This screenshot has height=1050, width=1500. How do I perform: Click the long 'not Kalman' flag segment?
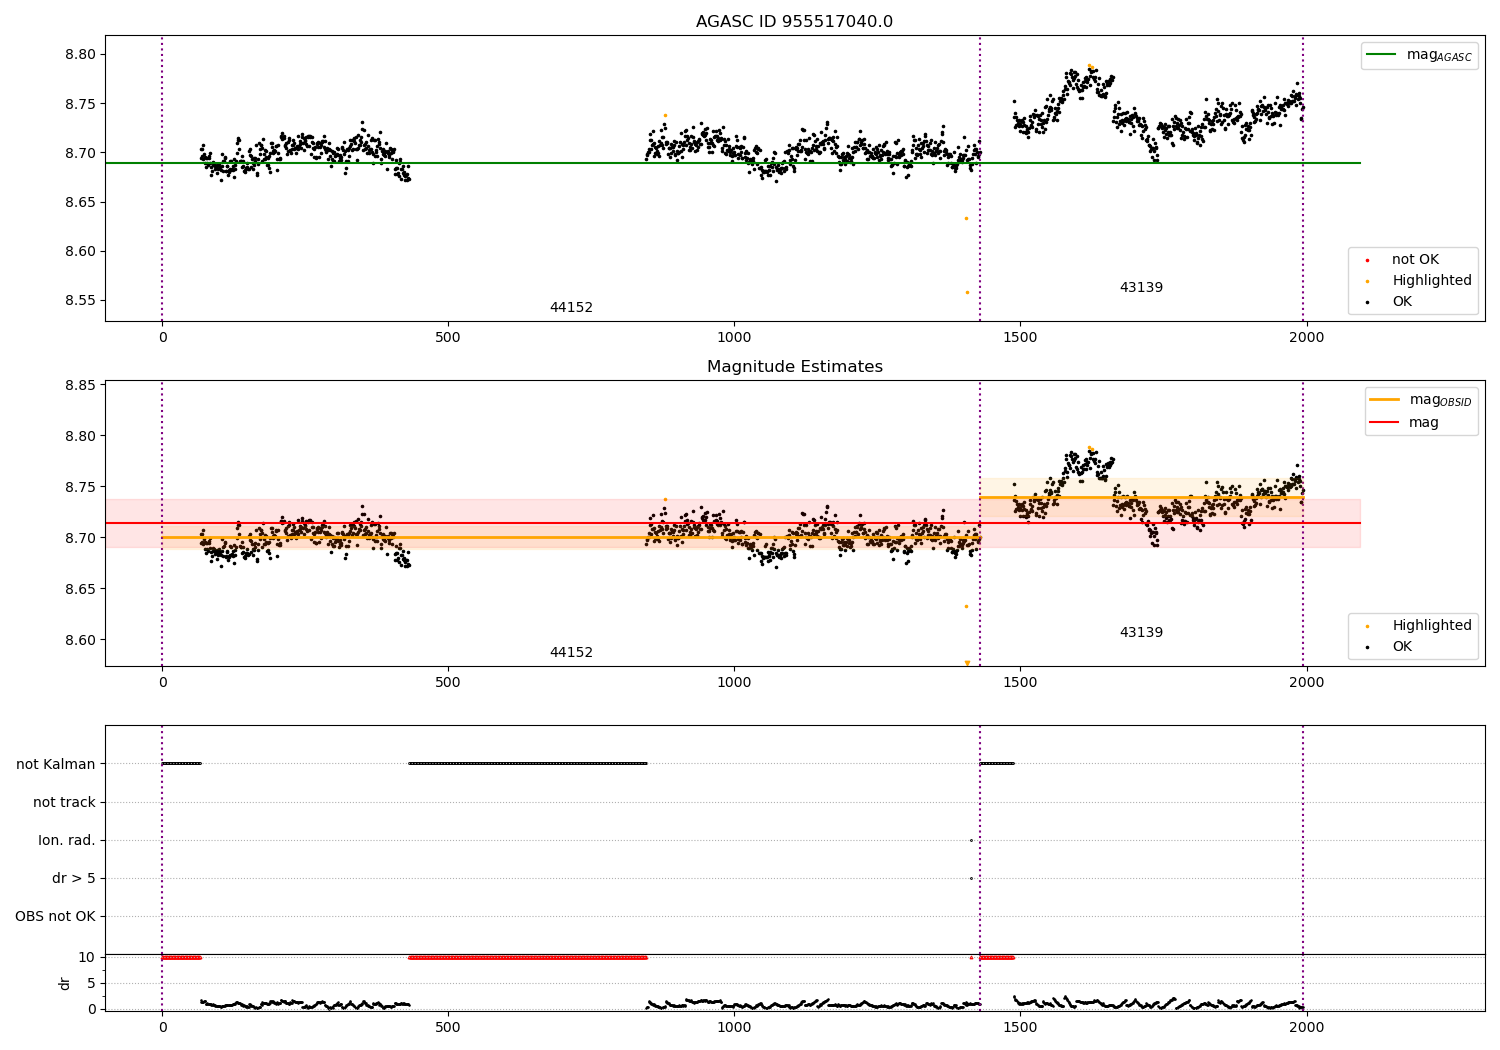528,764
